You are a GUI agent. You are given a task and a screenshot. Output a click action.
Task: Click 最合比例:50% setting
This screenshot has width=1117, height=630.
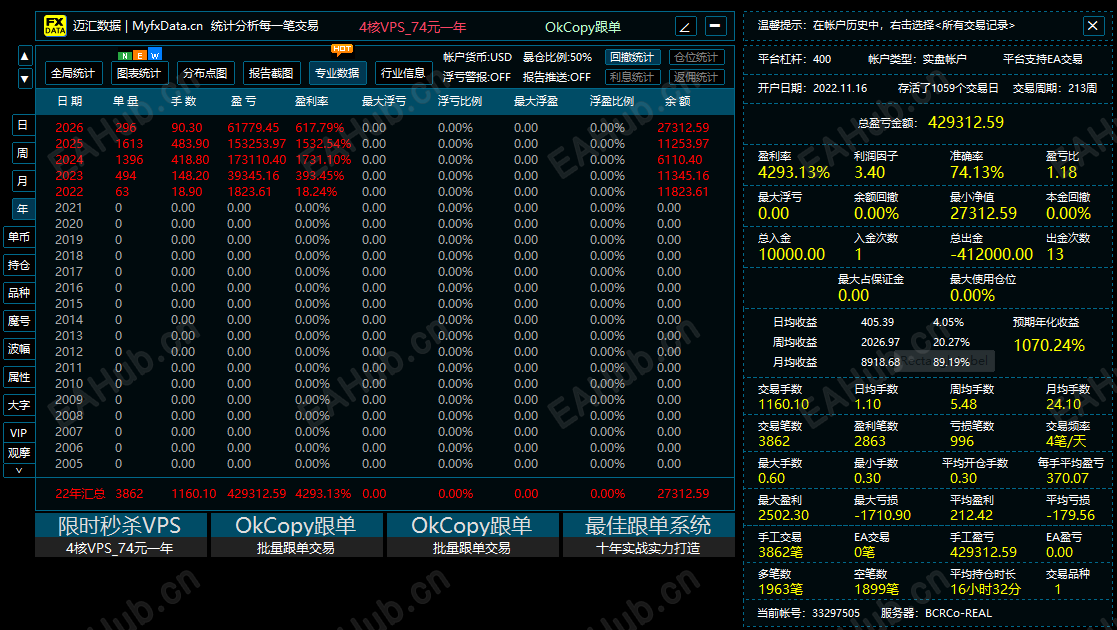(557, 57)
